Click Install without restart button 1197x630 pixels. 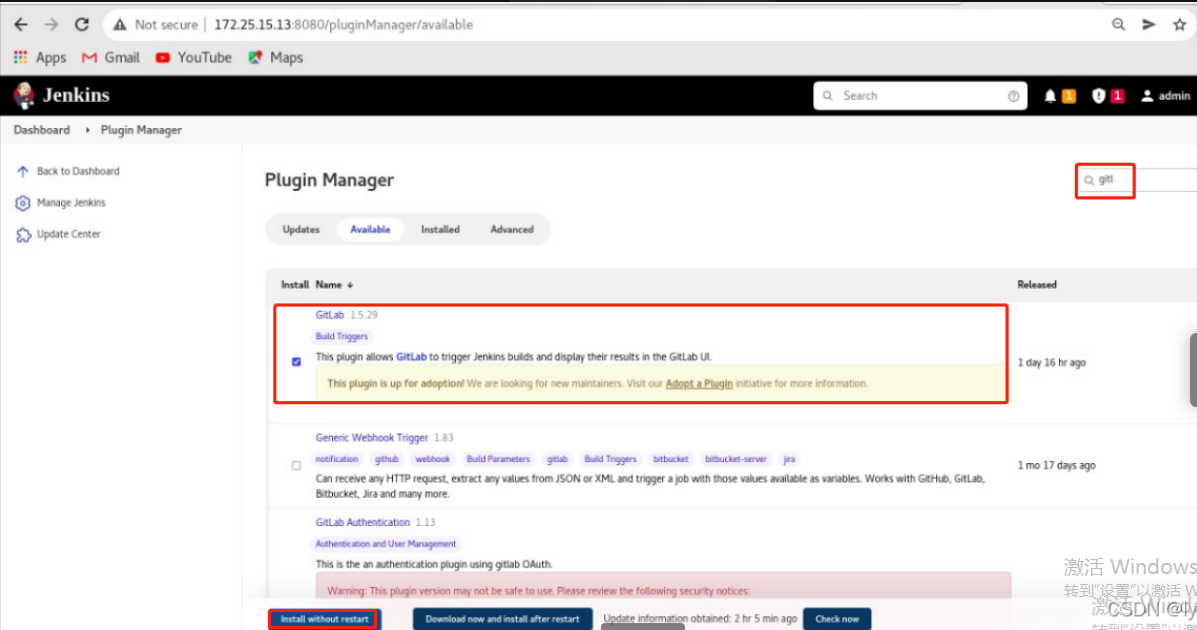click(324, 619)
